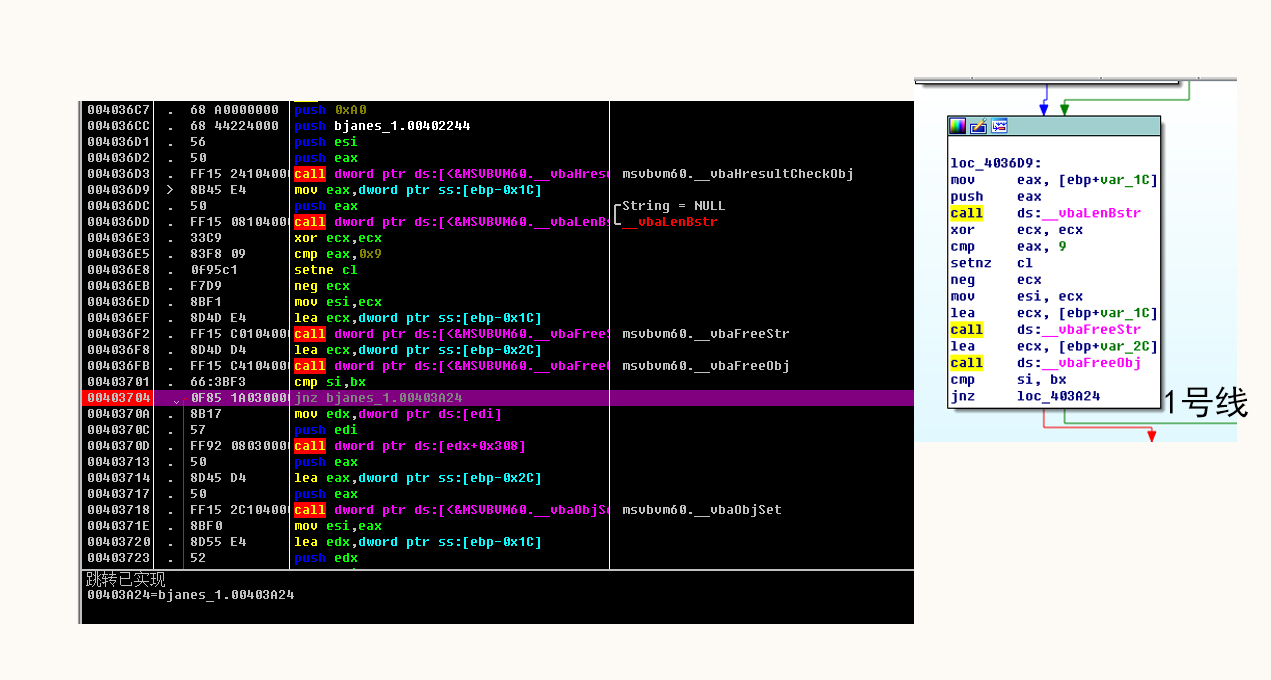Click the jump-down marker beside 00403704

coord(177,399)
